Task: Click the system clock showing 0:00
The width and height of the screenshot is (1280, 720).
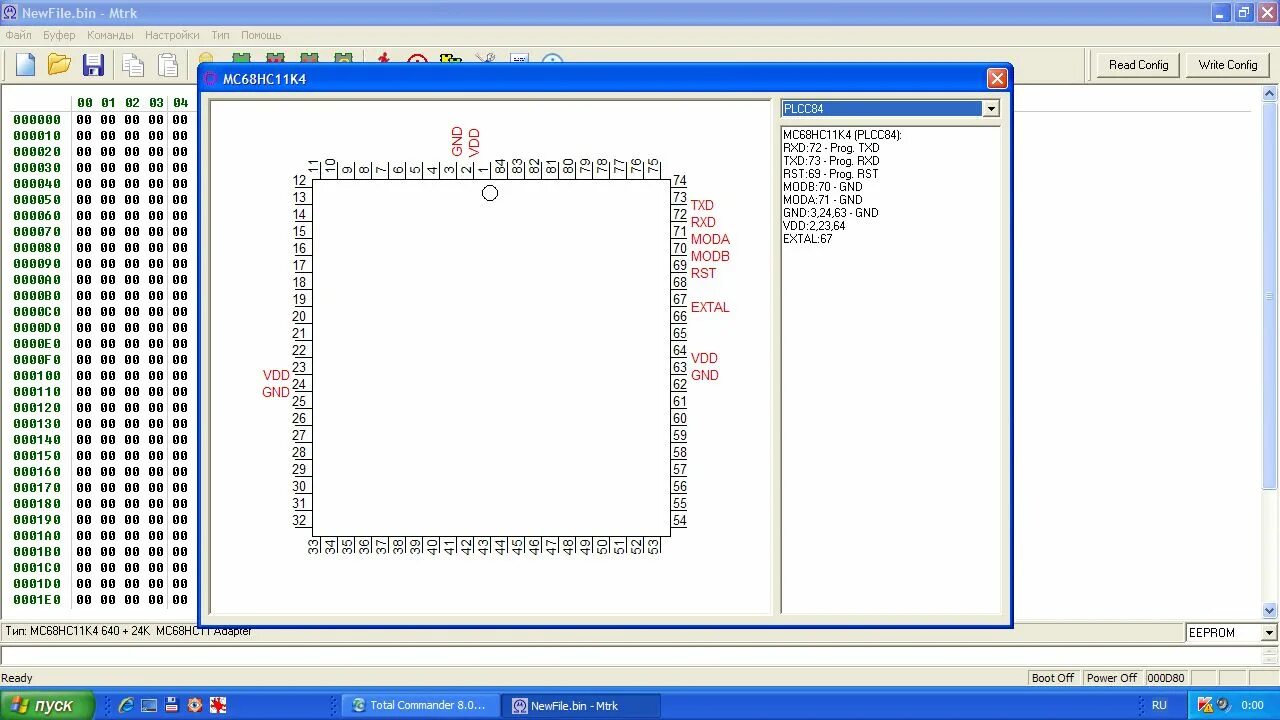Action: click(x=1252, y=705)
